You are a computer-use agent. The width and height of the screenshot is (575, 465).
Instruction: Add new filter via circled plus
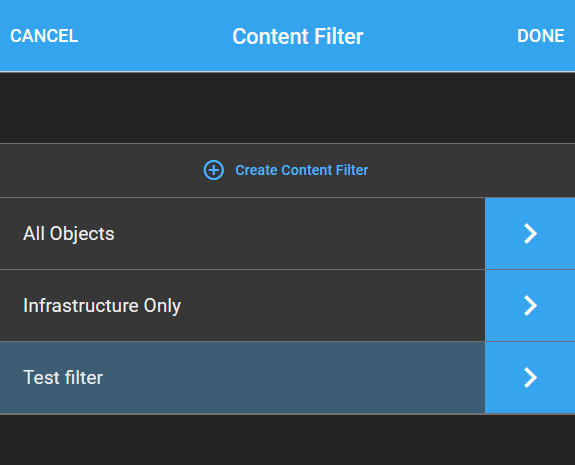pyautogui.click(x=214, y=170)
